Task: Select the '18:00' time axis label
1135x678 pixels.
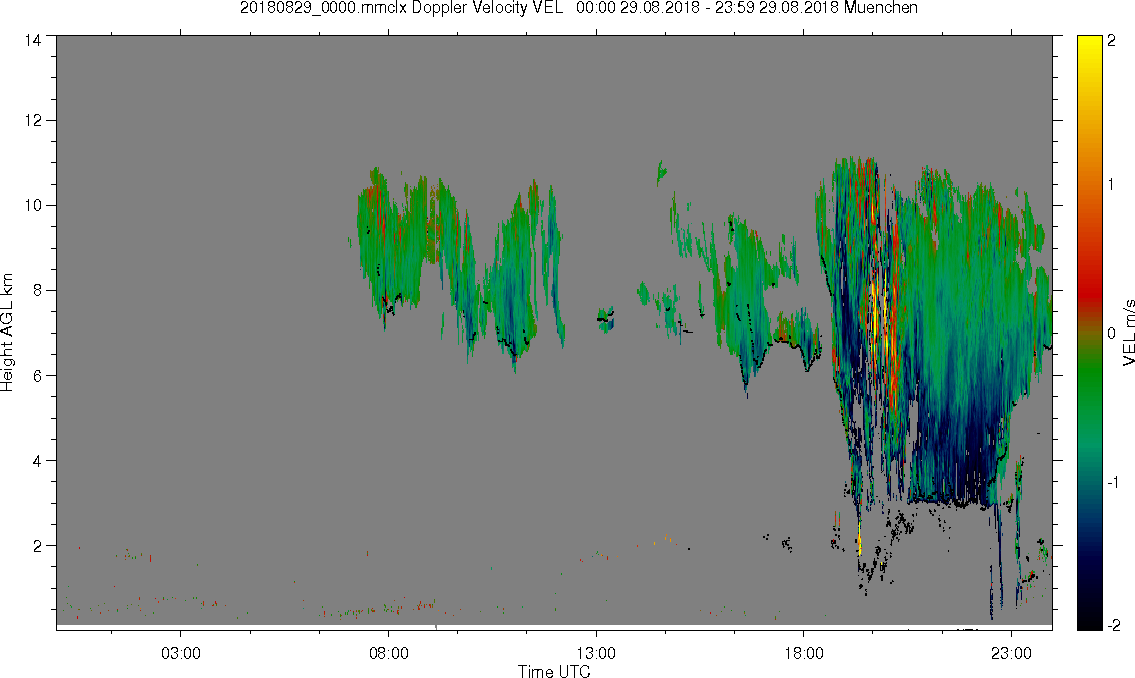Action: [x=804, y=654]
